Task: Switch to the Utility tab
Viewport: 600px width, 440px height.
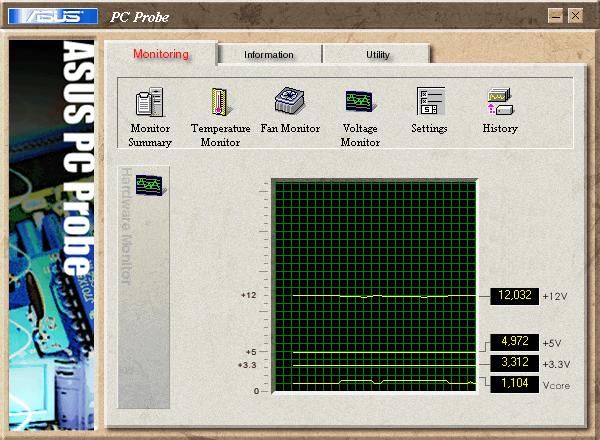Action: pos(378,55)
